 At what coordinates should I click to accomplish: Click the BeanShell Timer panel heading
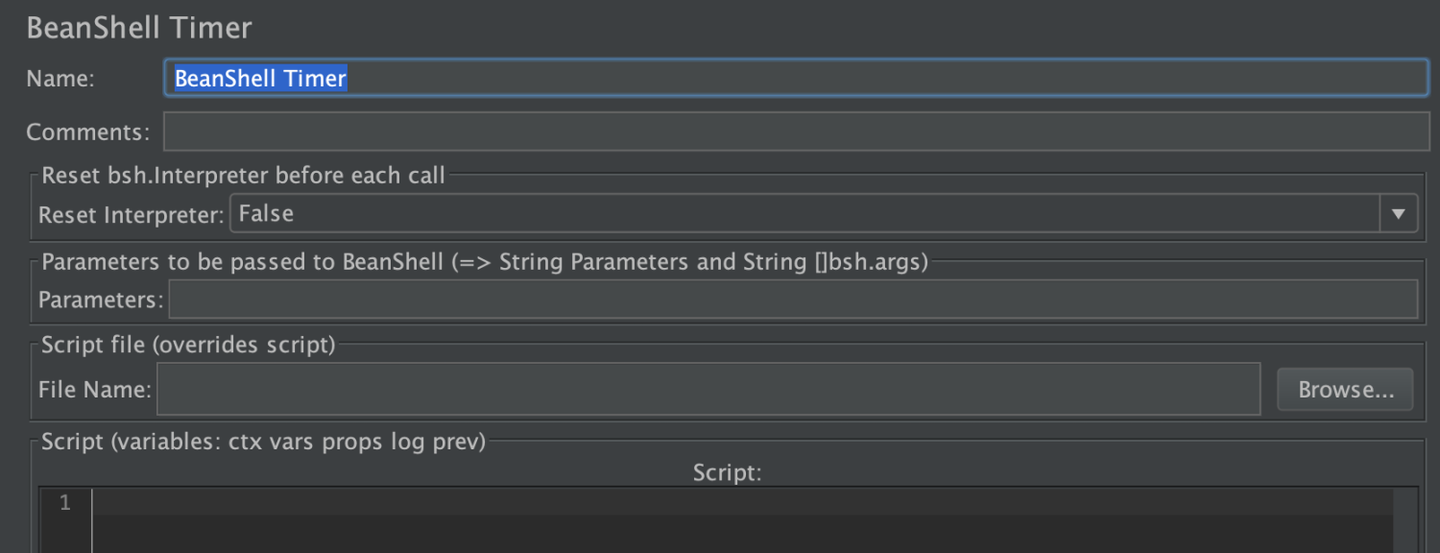139,27
